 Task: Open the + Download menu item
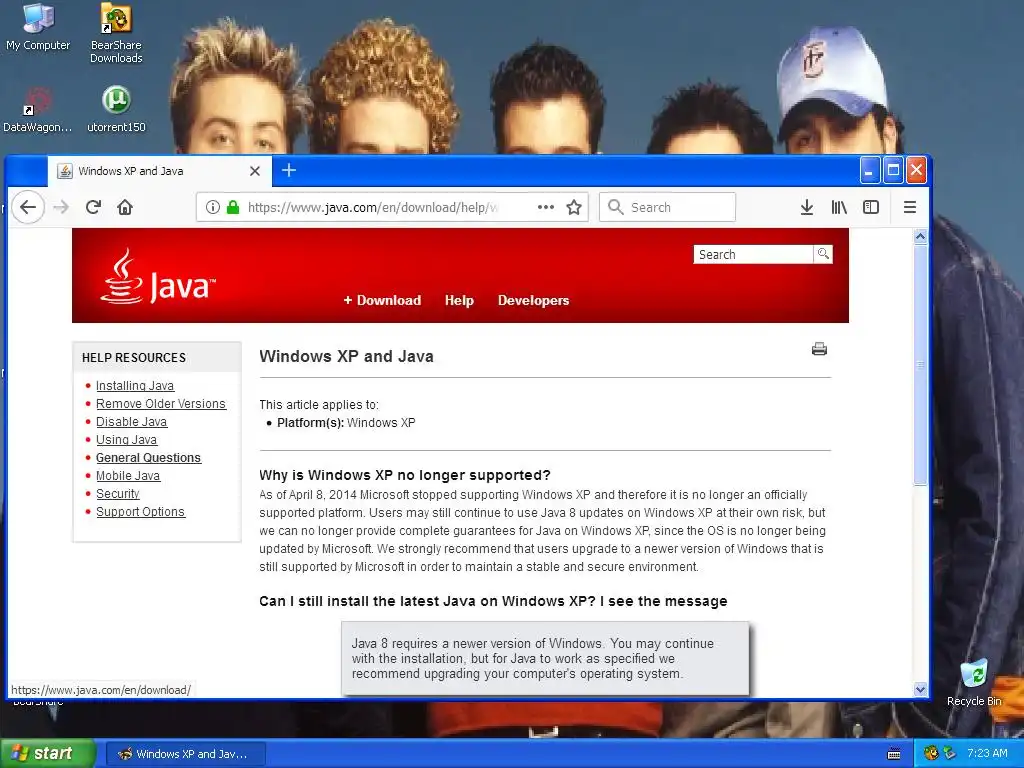[382, 300]
